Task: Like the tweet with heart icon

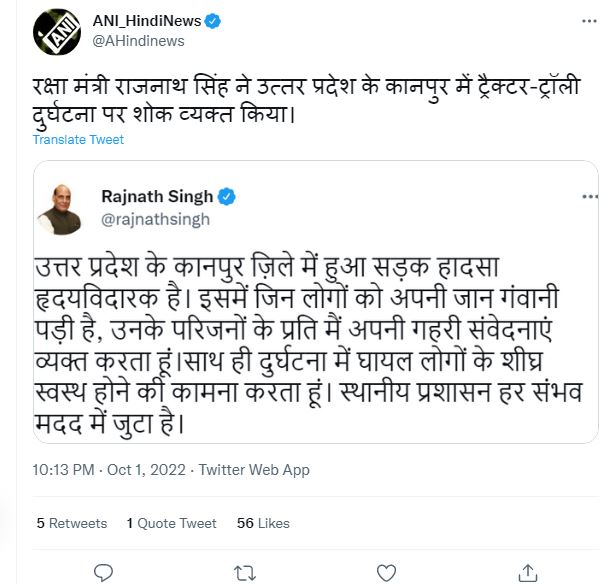Action: pos(385,571)
